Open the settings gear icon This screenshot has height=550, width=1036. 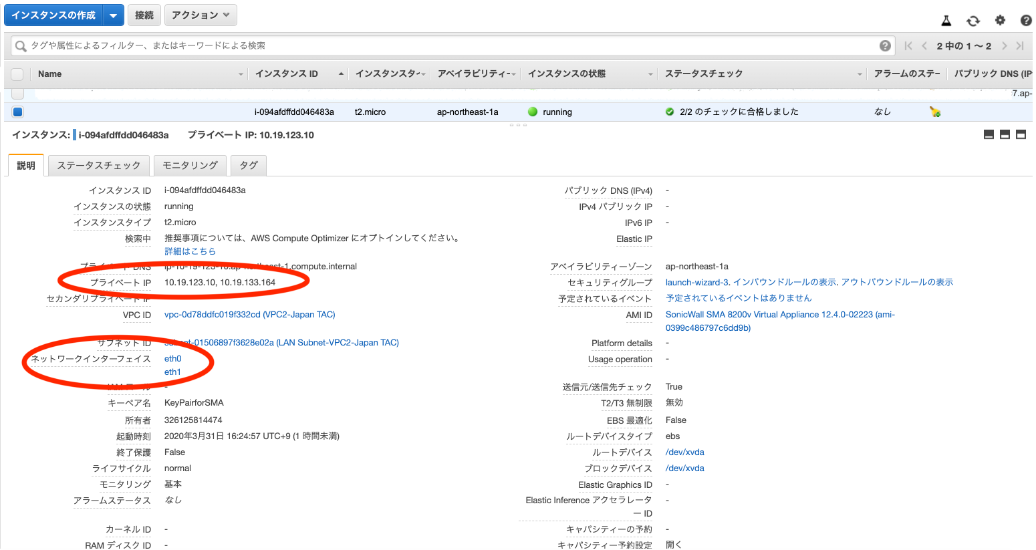[999, 20]
